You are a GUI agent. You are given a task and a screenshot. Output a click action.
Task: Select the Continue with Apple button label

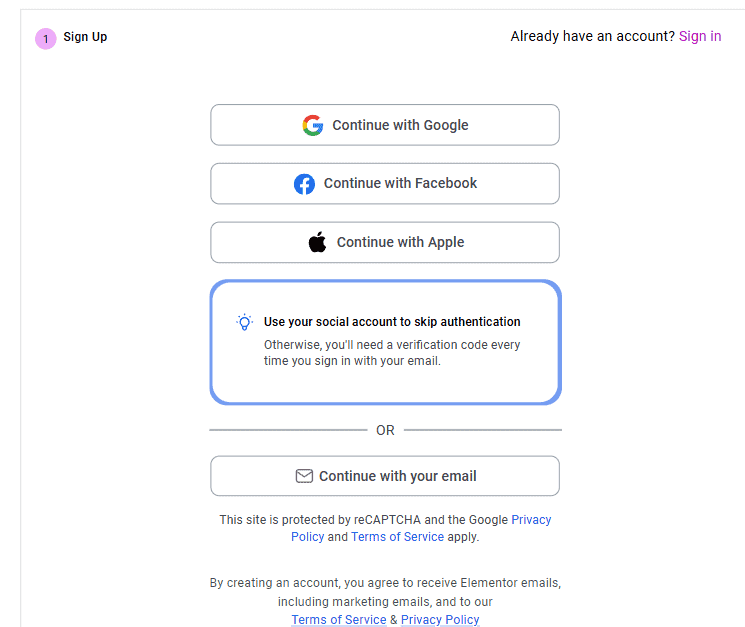tap(400, 242)
